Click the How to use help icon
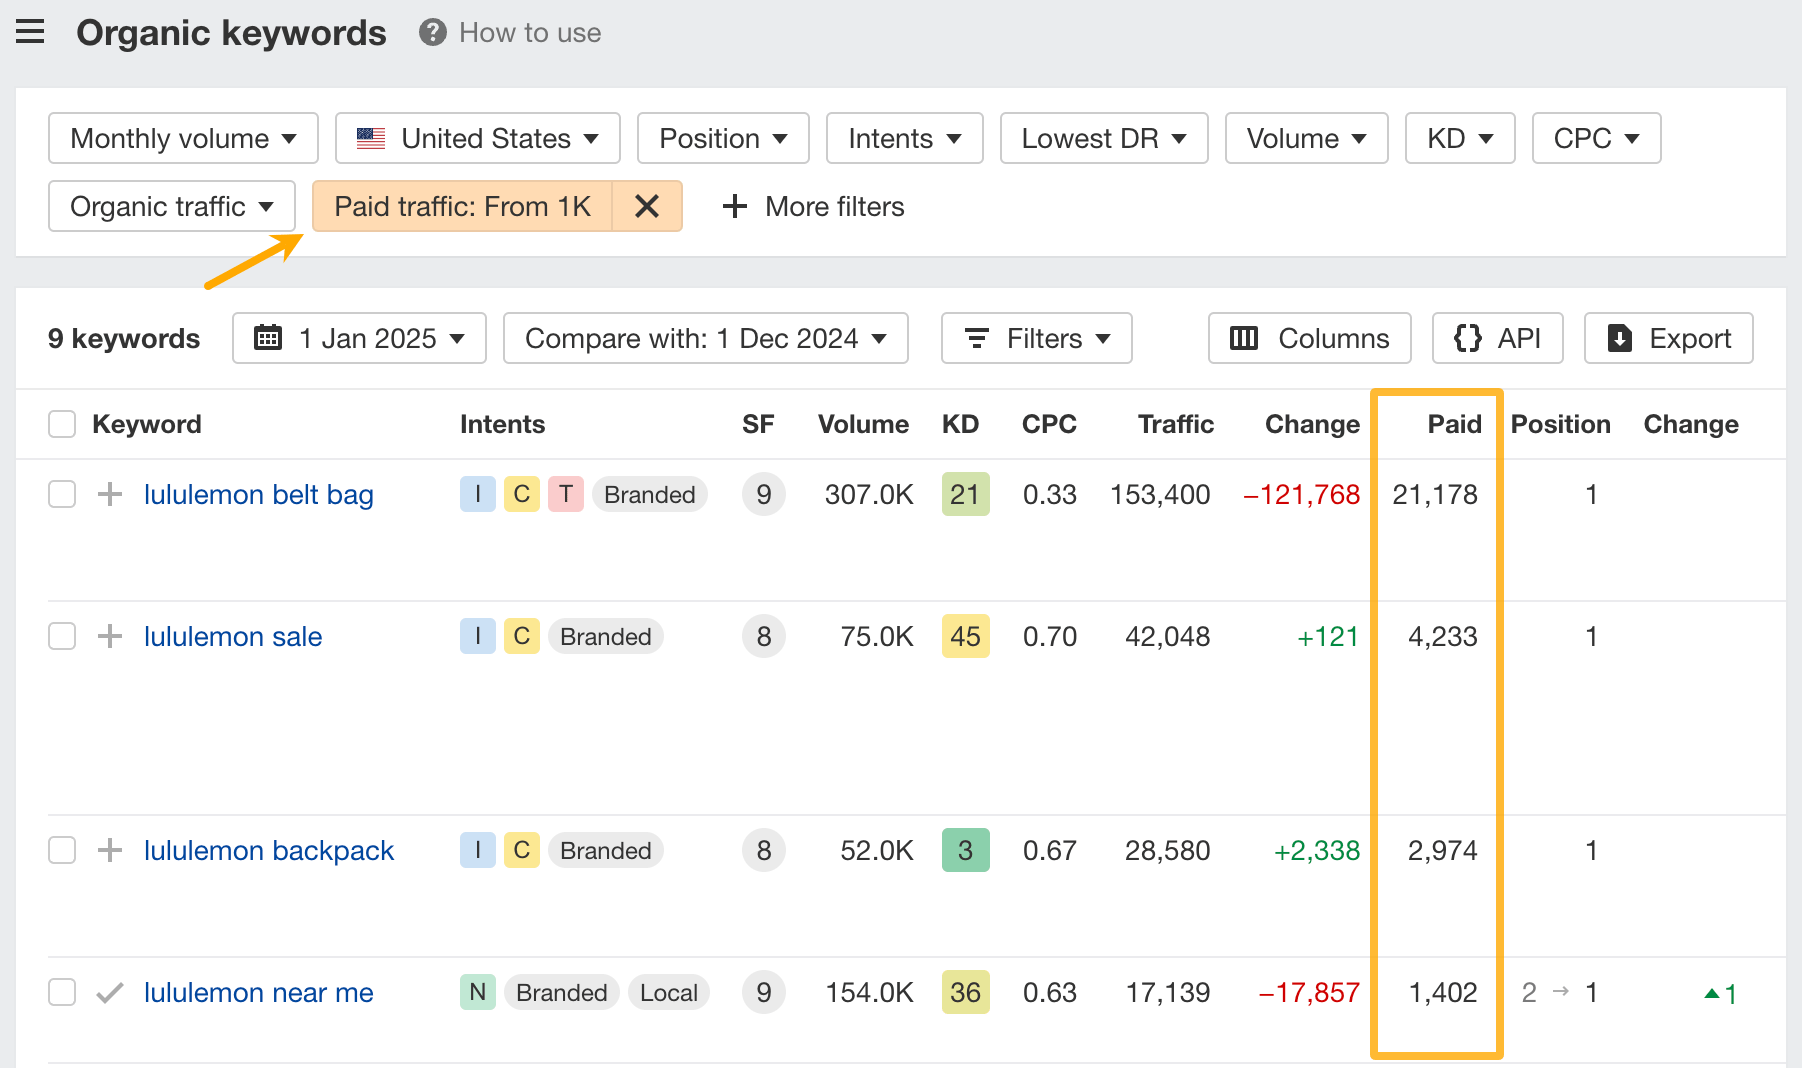Screen dimensions: 1802x1070 pos(432,33)
